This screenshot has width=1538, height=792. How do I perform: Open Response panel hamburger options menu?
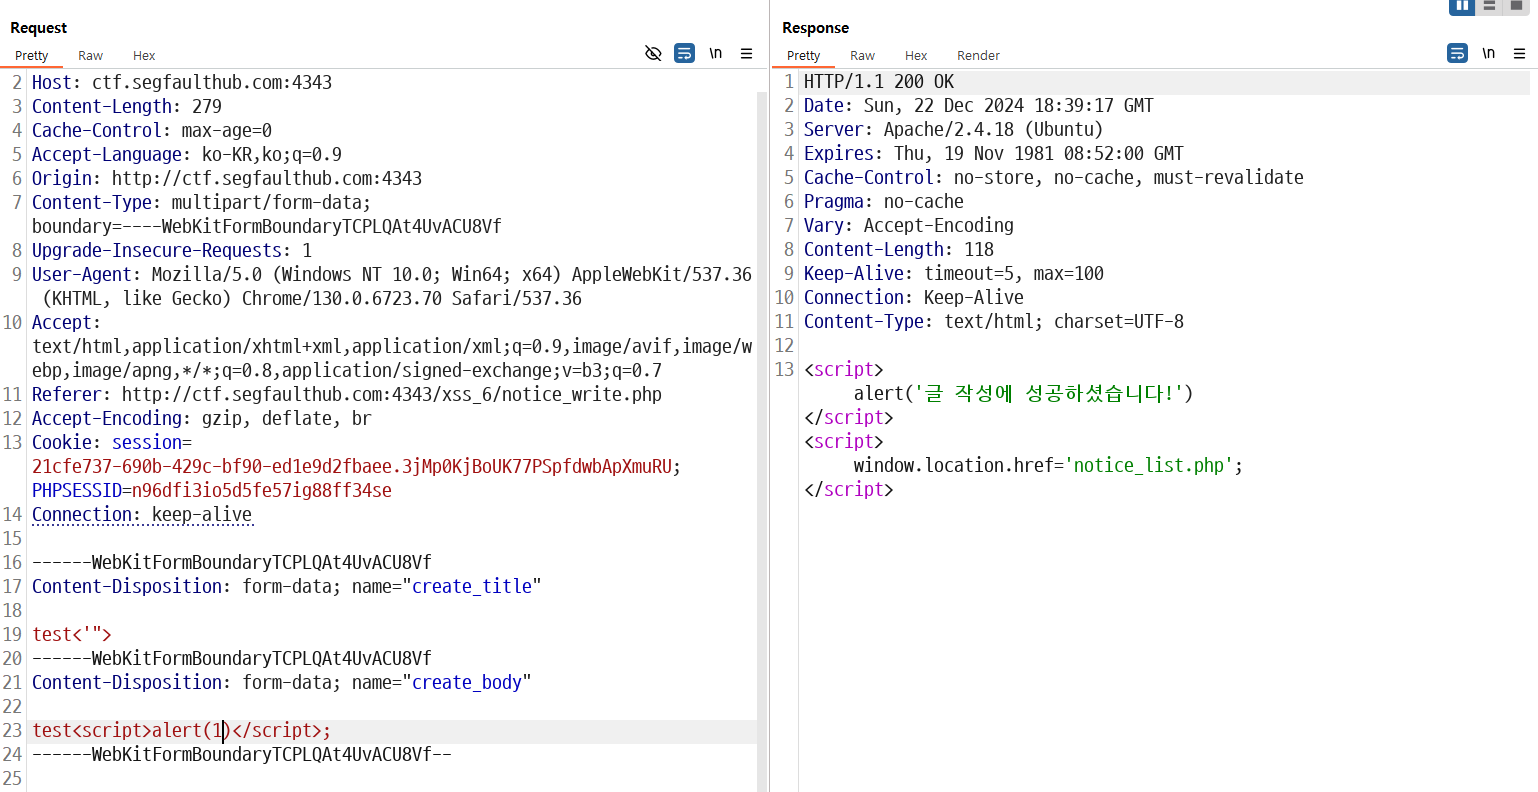click(x=1519, y=53)
